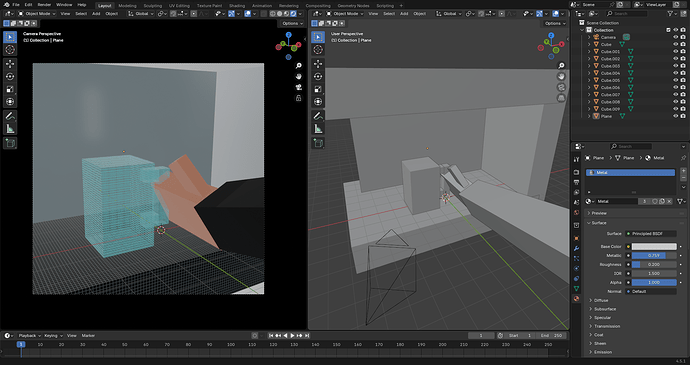The height and width of the screenshot is (365, 690).
Task: Open the Output properties tab
Action: coord(576,182)
